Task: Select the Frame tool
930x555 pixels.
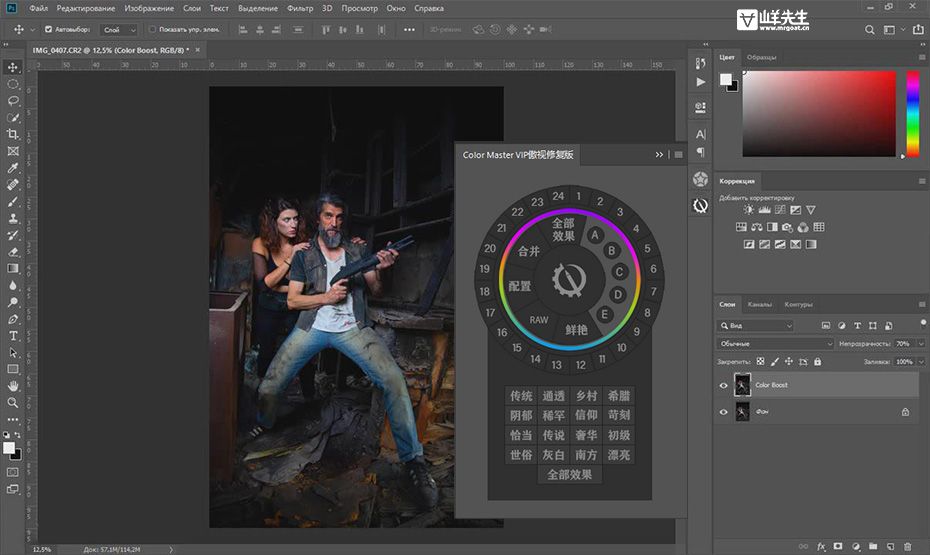Action: coord(12,151)
